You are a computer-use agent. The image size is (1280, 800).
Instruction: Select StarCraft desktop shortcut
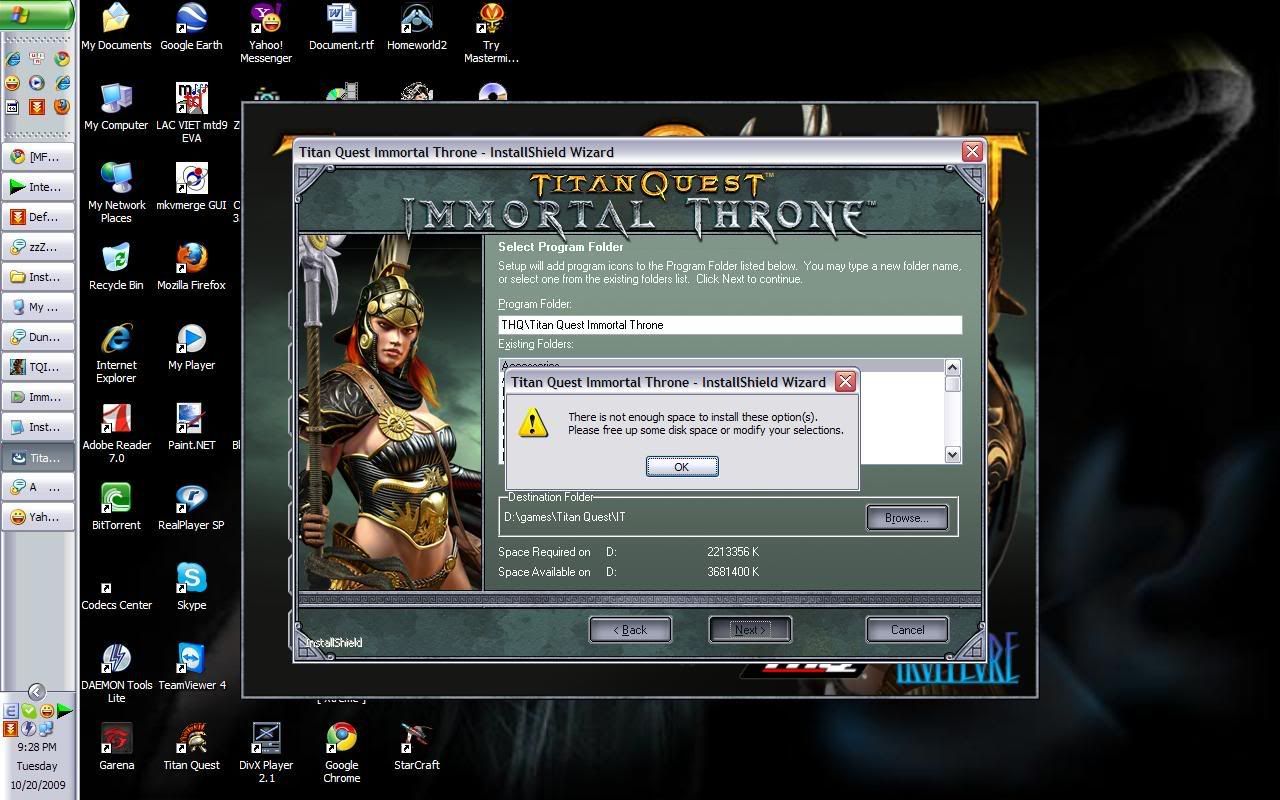416,747
